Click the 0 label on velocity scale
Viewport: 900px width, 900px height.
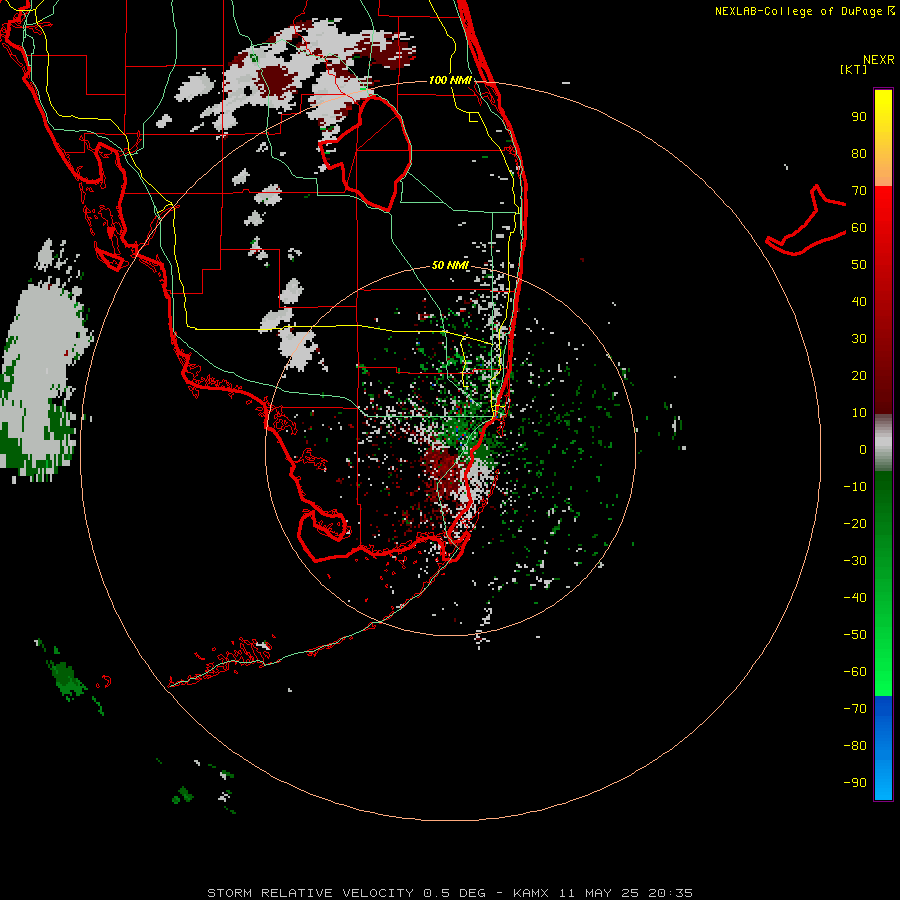(x=863, y=450)
